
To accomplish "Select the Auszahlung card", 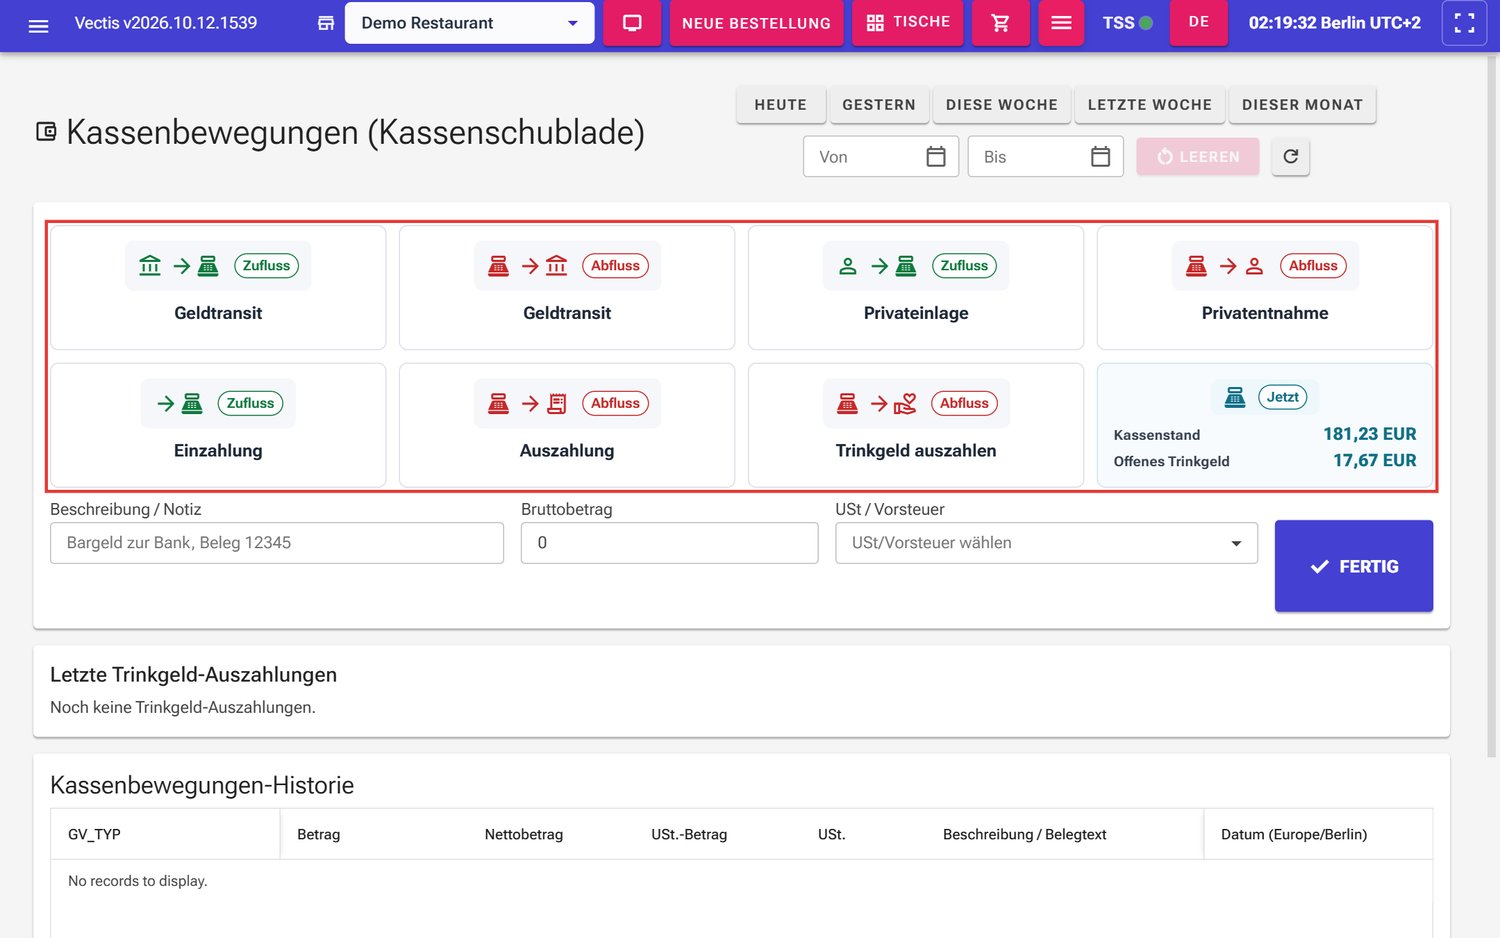I will (567, 425).
